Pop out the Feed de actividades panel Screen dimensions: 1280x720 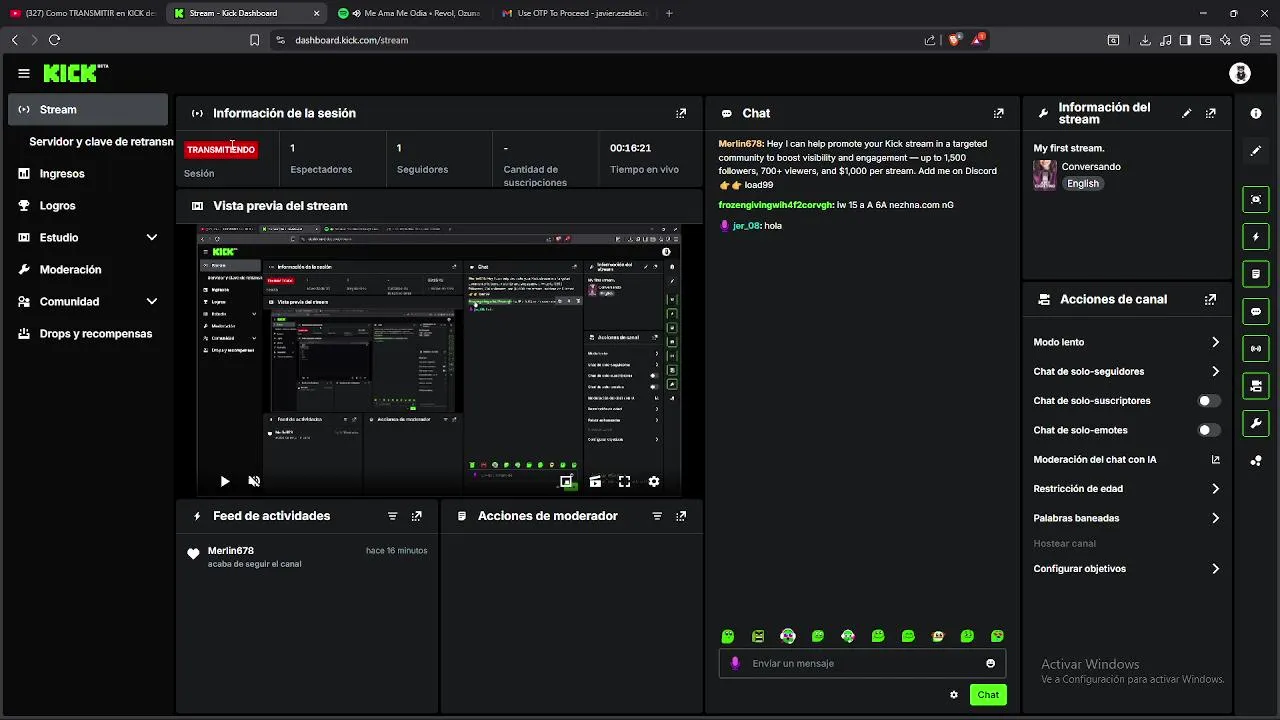tap(417, 516)
